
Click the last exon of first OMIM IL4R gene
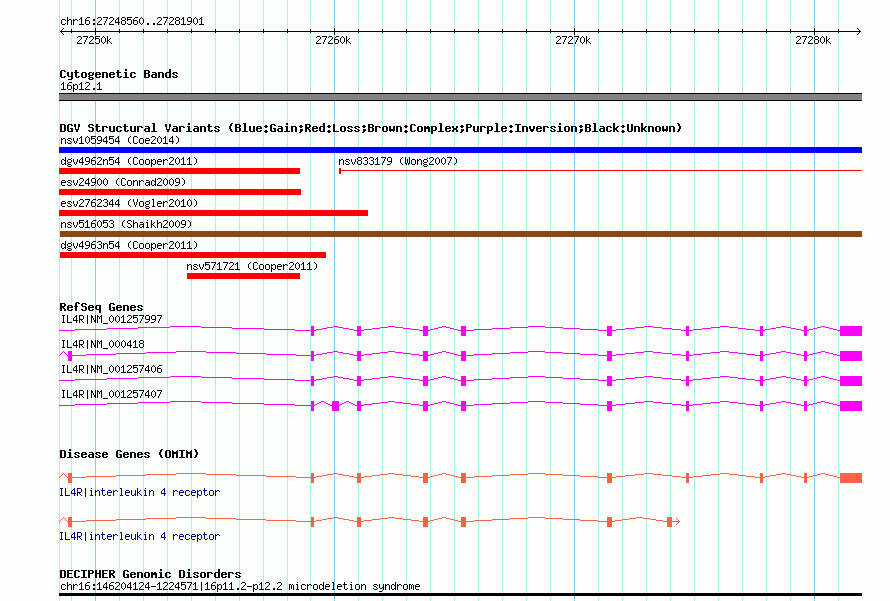pyautogui.click(x=851, y=478)
